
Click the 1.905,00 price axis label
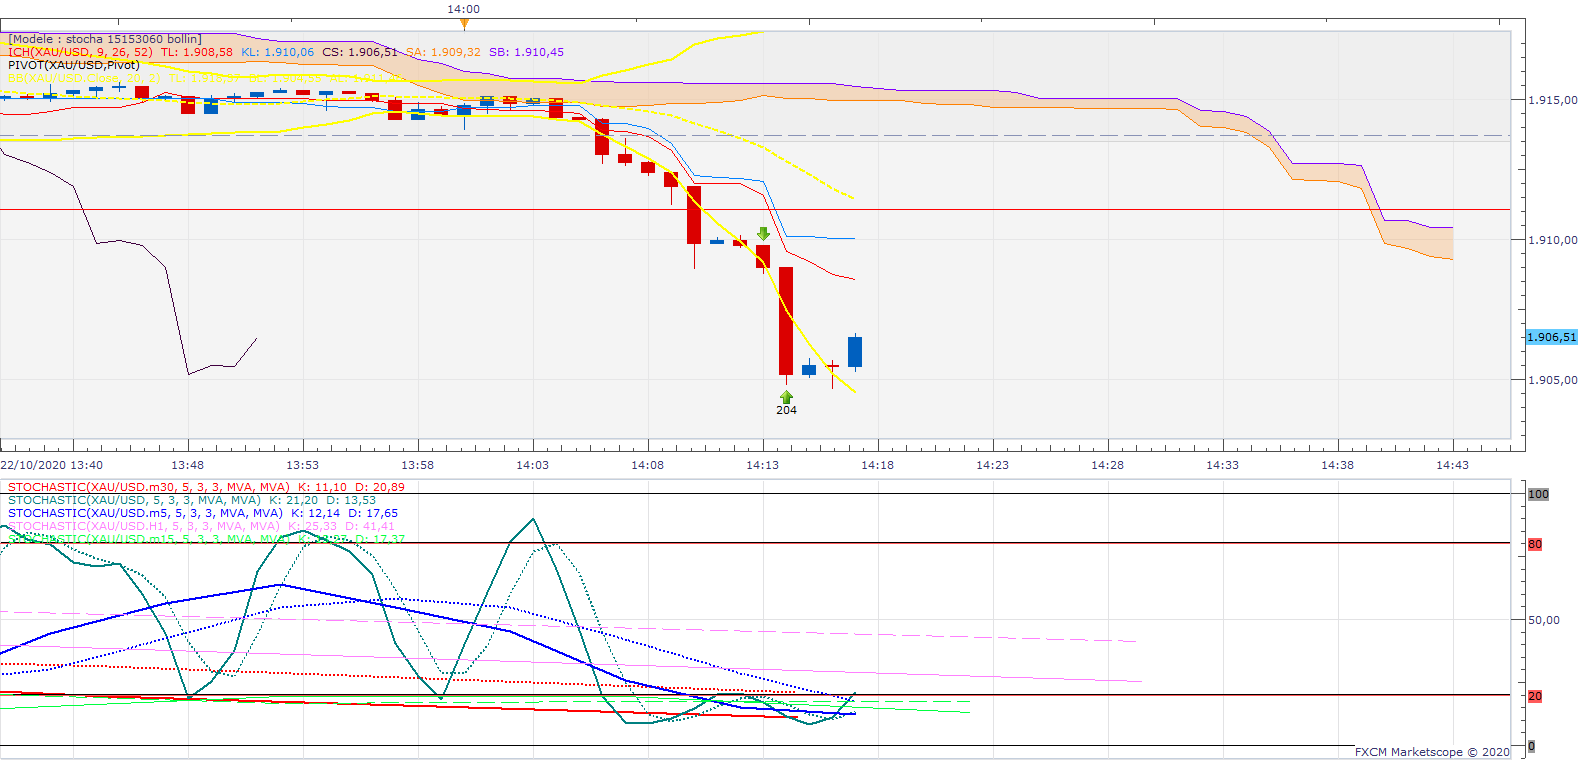(1553, 380)
